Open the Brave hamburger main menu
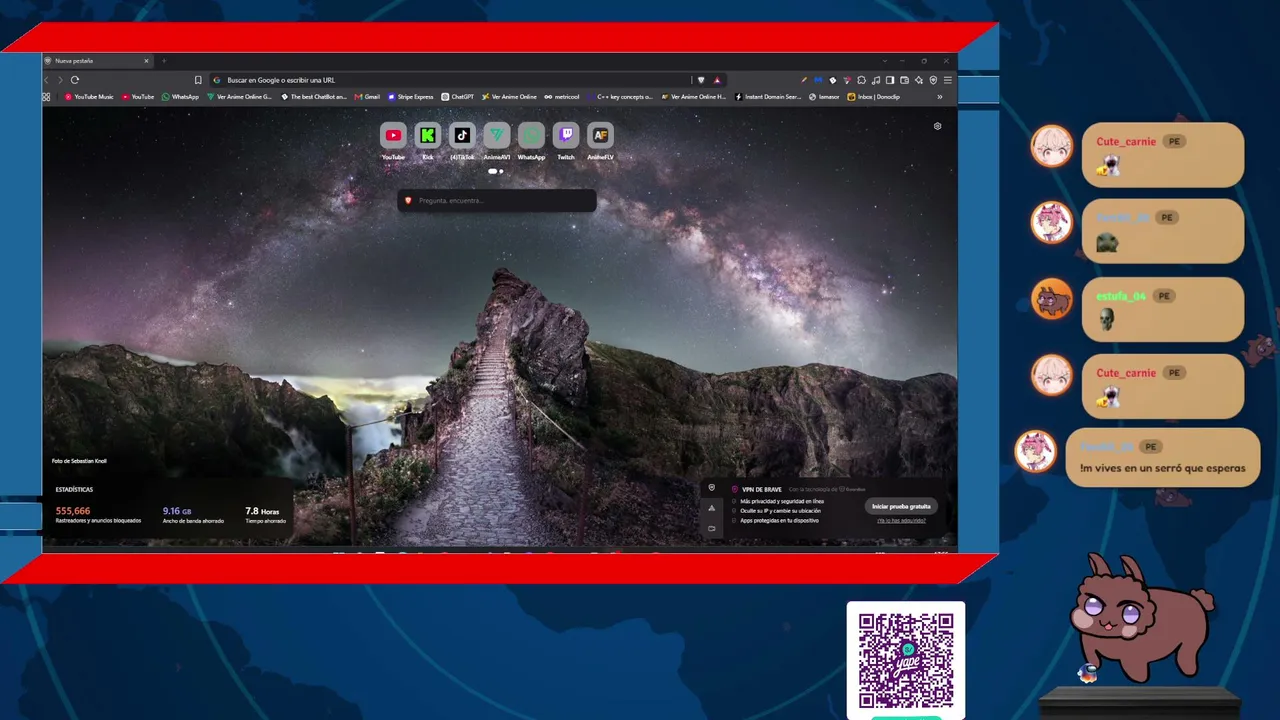The width and height of the screenshot is (1280, 720). tap(948, 80)
